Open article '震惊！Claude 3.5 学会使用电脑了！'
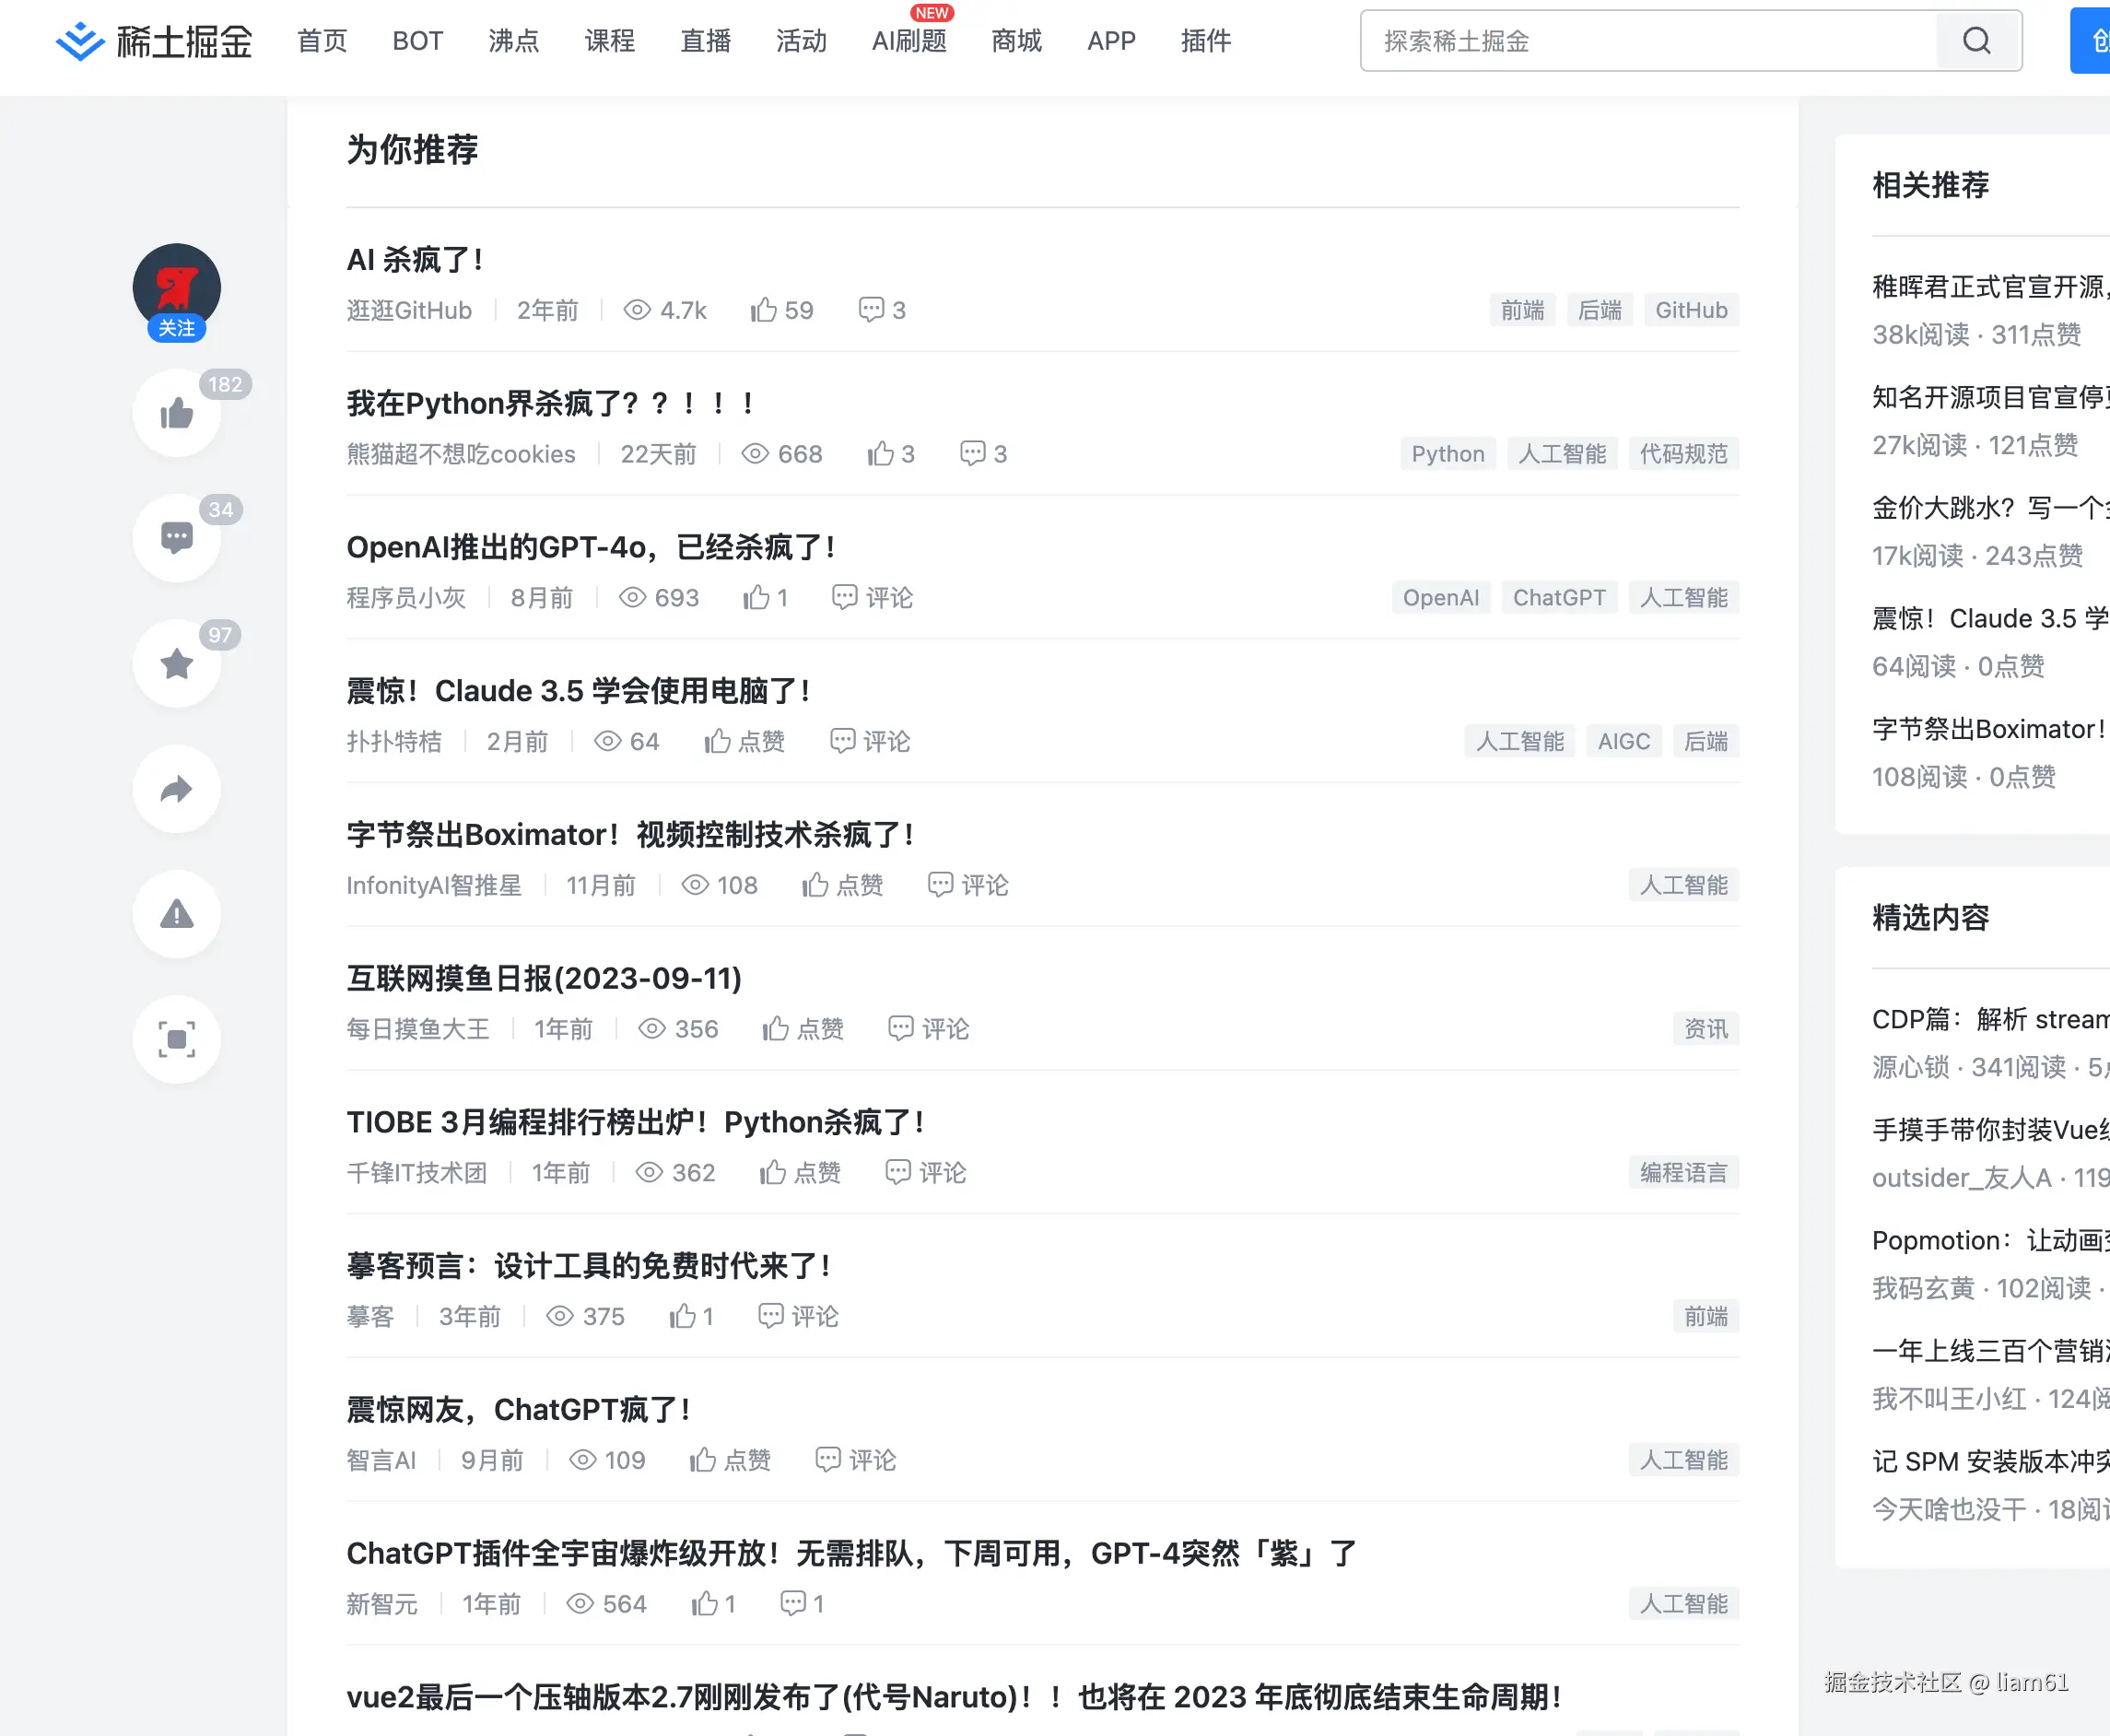 tap(578, 690)
